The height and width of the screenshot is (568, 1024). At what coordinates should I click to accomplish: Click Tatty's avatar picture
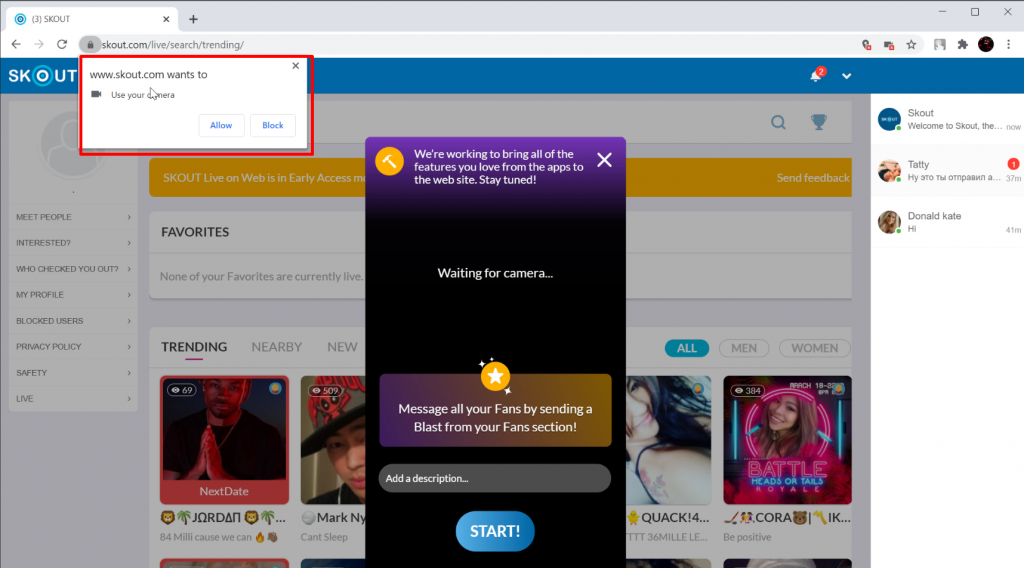[x=889, y=171]
